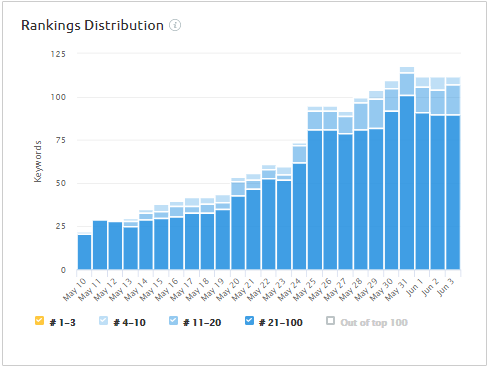
Task: Click the Out of top 100 label
Action: pyautogui.click(x=374, y=323)
